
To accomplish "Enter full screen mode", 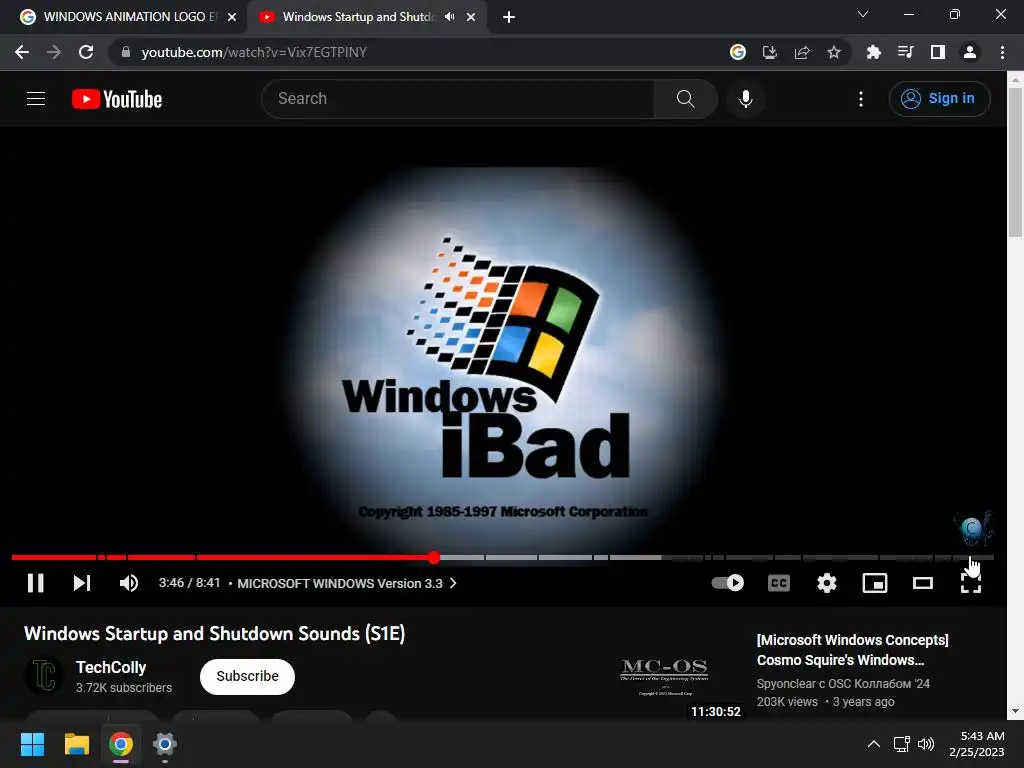I will click(971, 583).
